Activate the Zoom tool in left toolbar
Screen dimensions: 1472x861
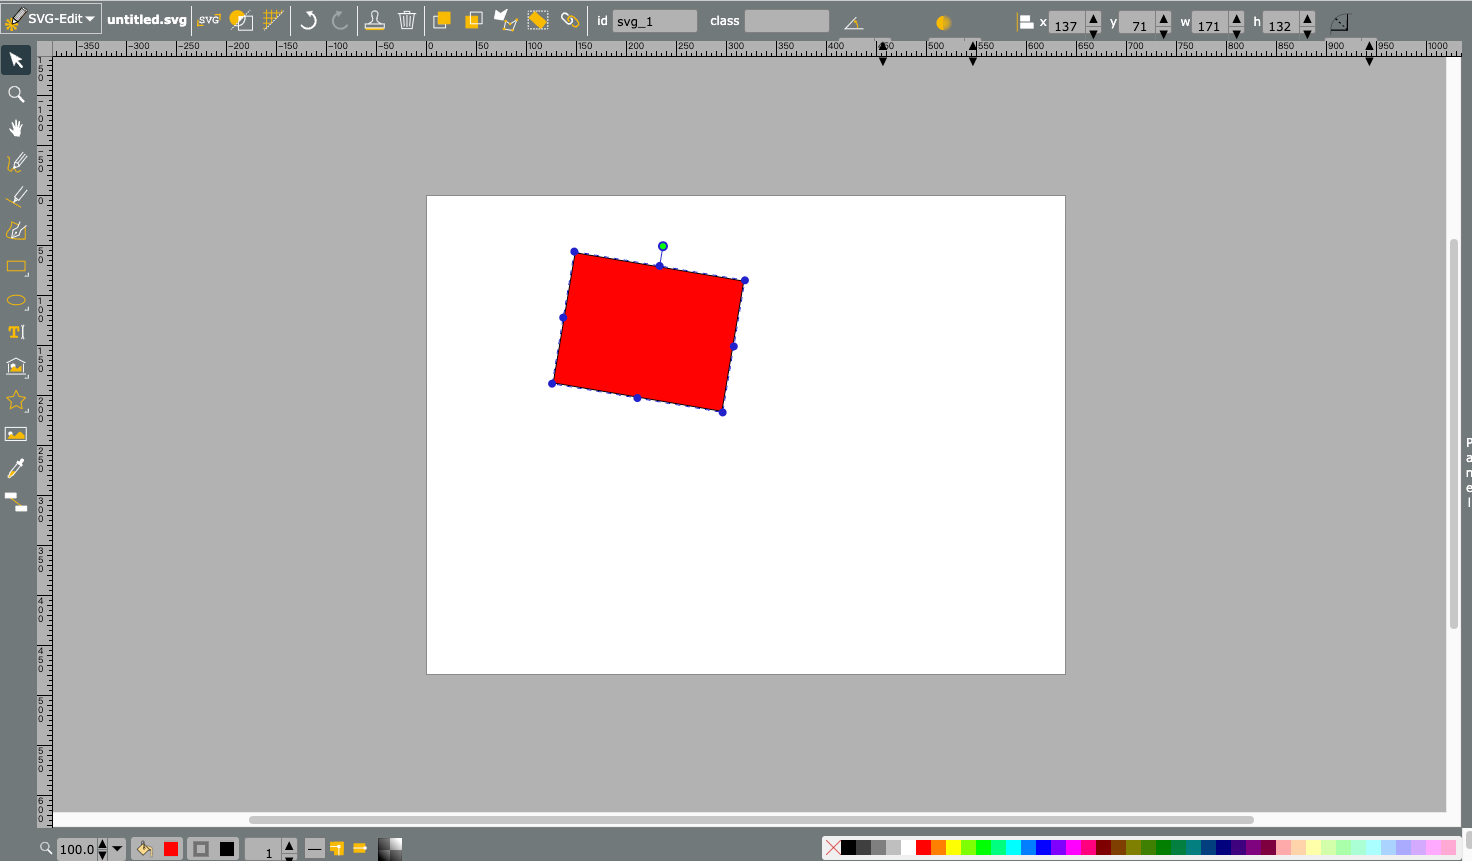(x=16, y=95)
